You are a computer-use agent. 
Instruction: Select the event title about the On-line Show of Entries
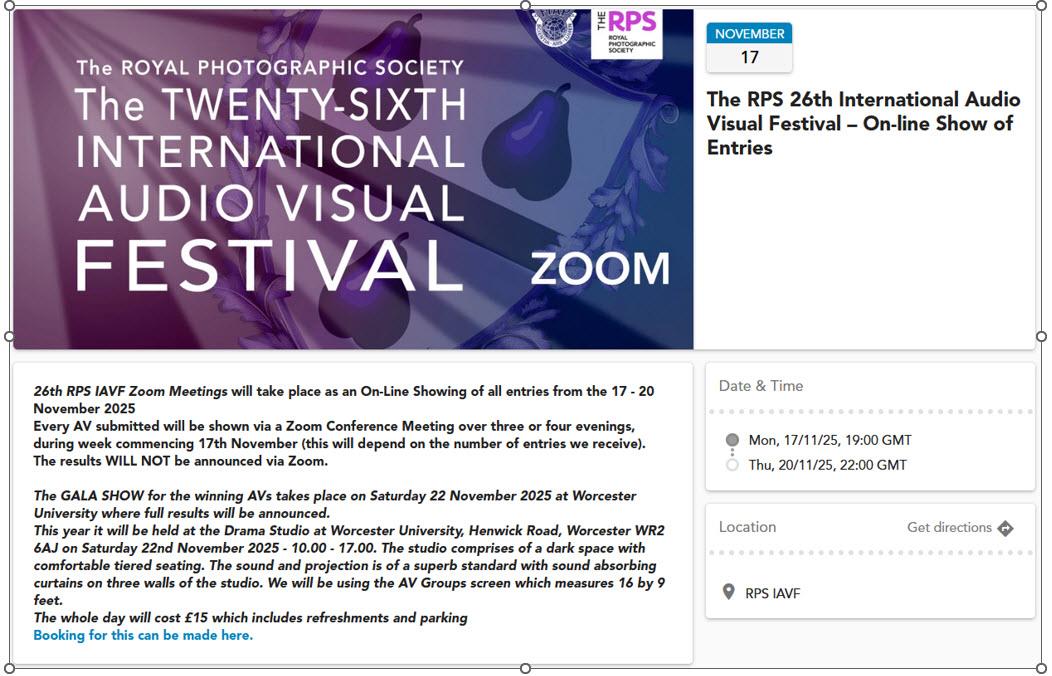(863, 123)
